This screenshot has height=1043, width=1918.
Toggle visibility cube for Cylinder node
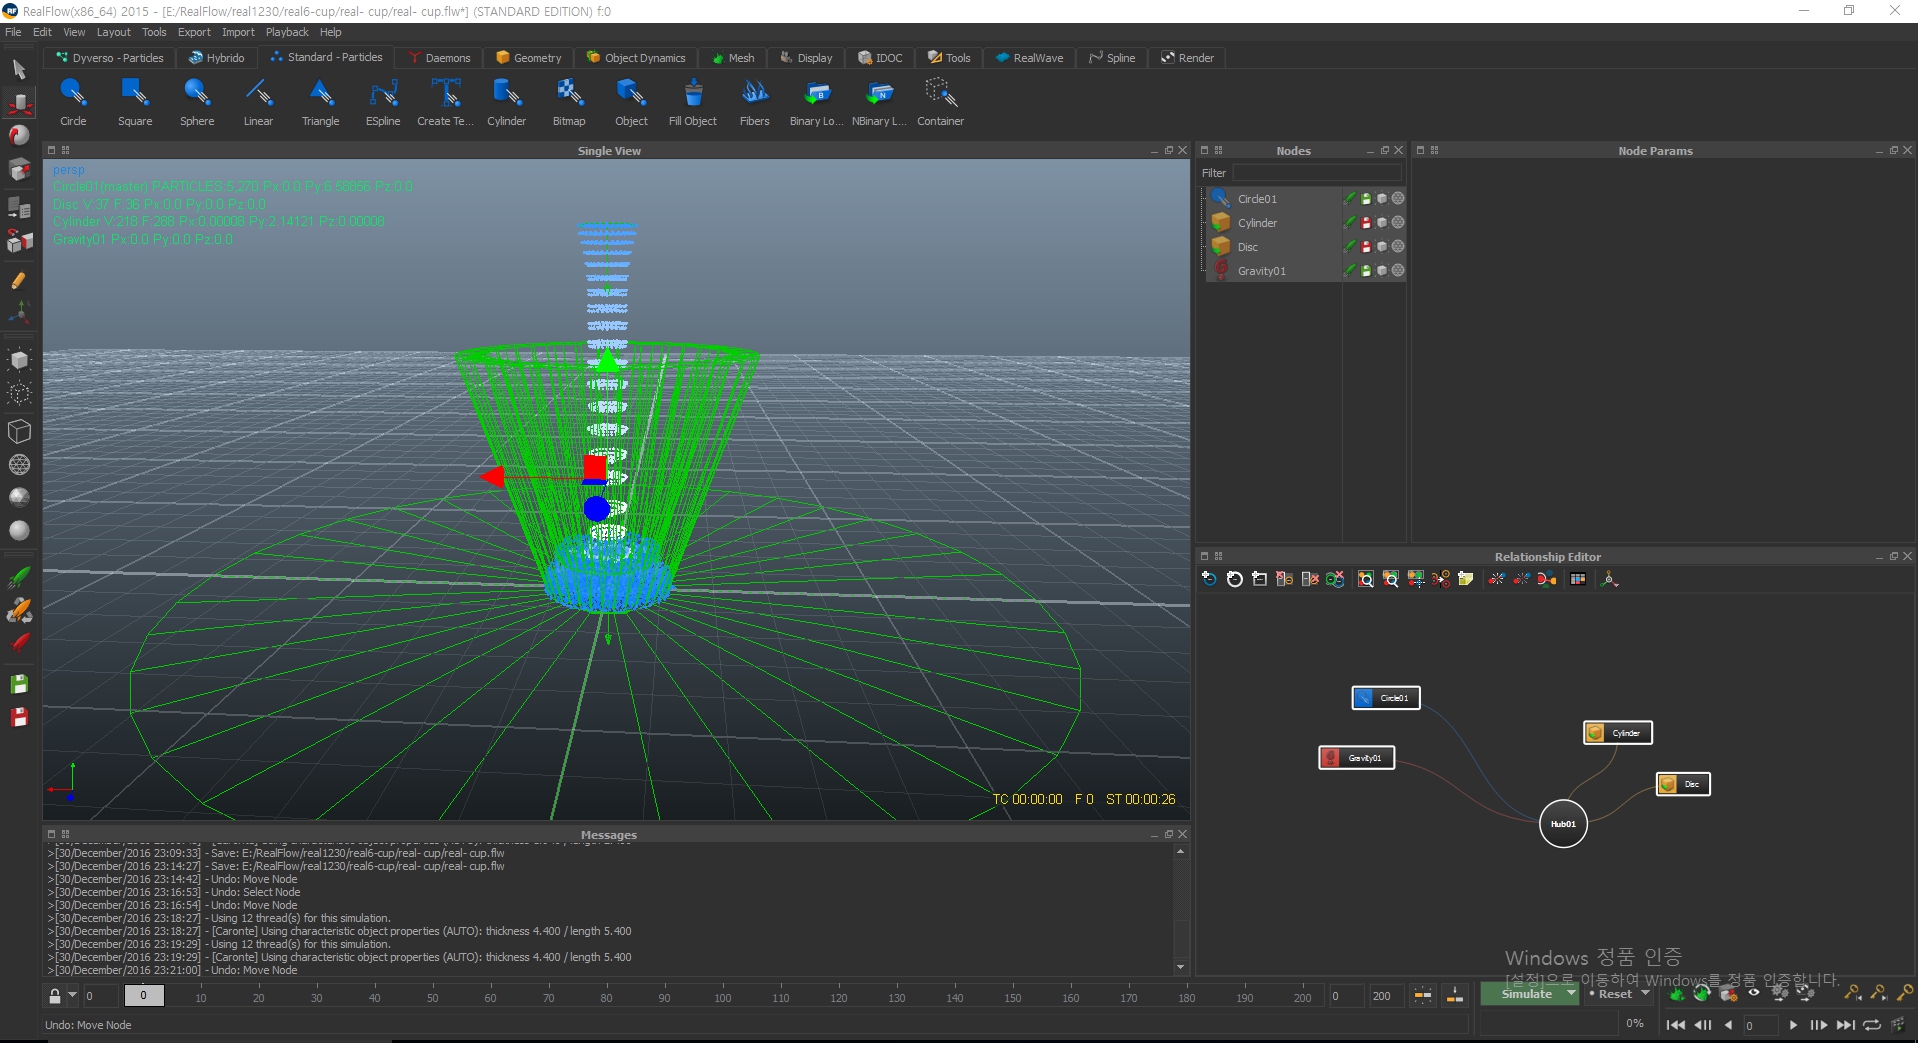[x=1382, y=223]
